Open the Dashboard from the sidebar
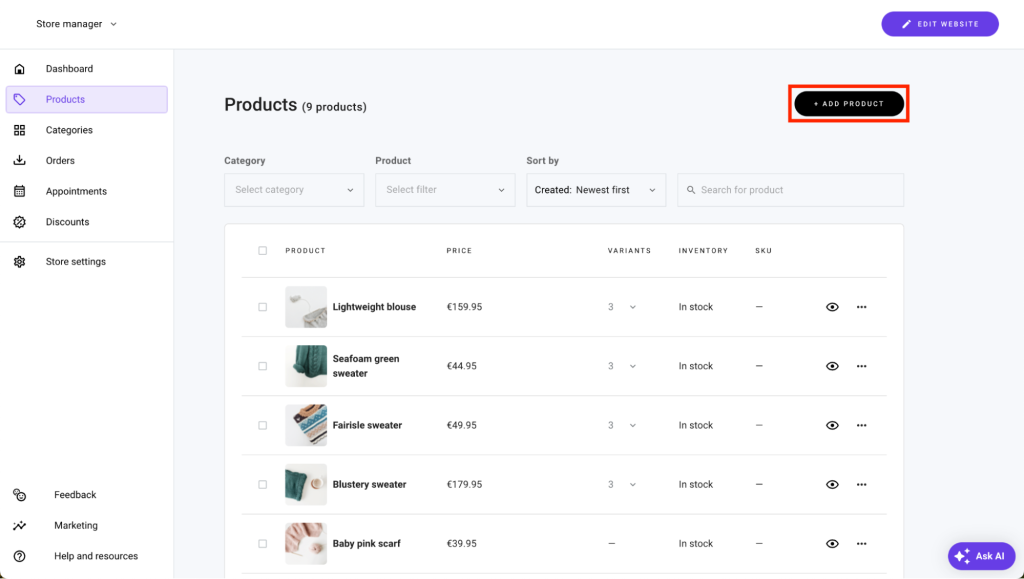Image resolution: width=1024 pixels, height=579 pixels. click(x=69, y=68)
